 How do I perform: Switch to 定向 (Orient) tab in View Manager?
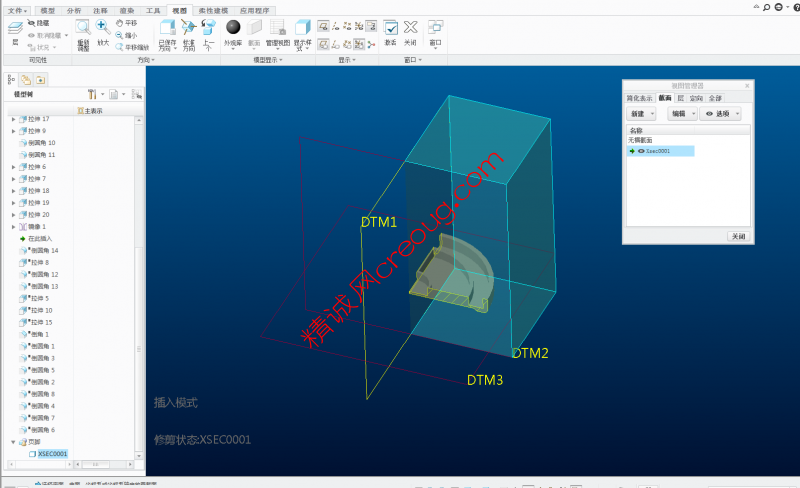pyautogui.click(x=696, y=98)
